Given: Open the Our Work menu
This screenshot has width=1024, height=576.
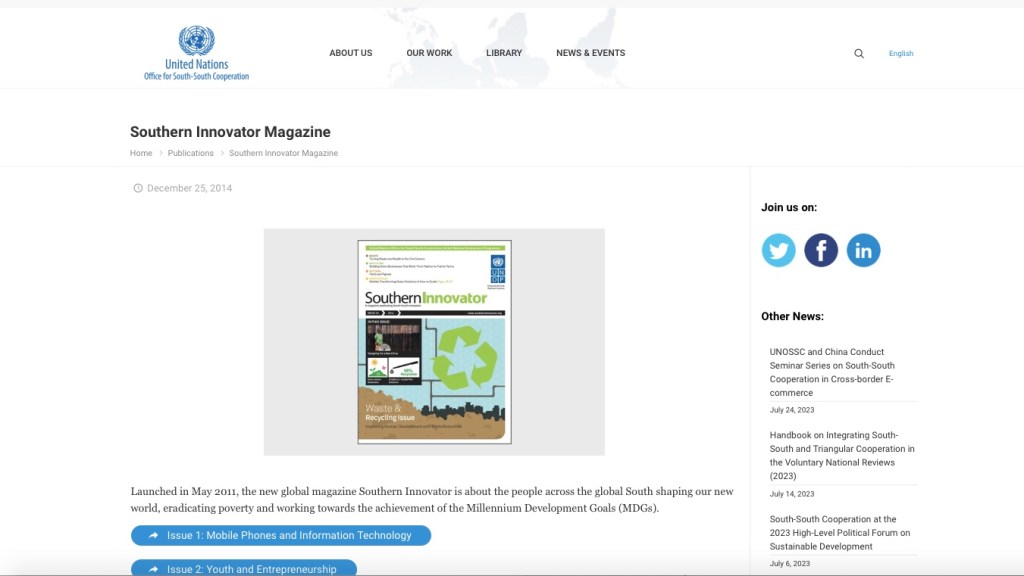Looking at the screenshot, I should point(429,53).
